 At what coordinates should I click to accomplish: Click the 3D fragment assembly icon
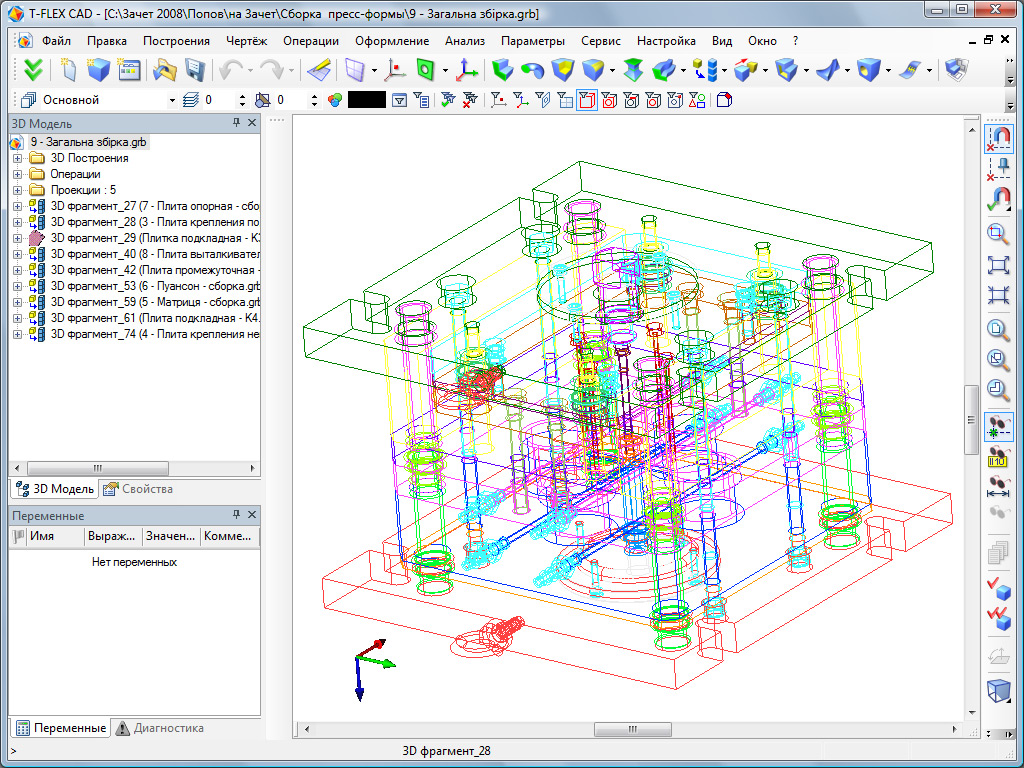(x=956, y=70)
